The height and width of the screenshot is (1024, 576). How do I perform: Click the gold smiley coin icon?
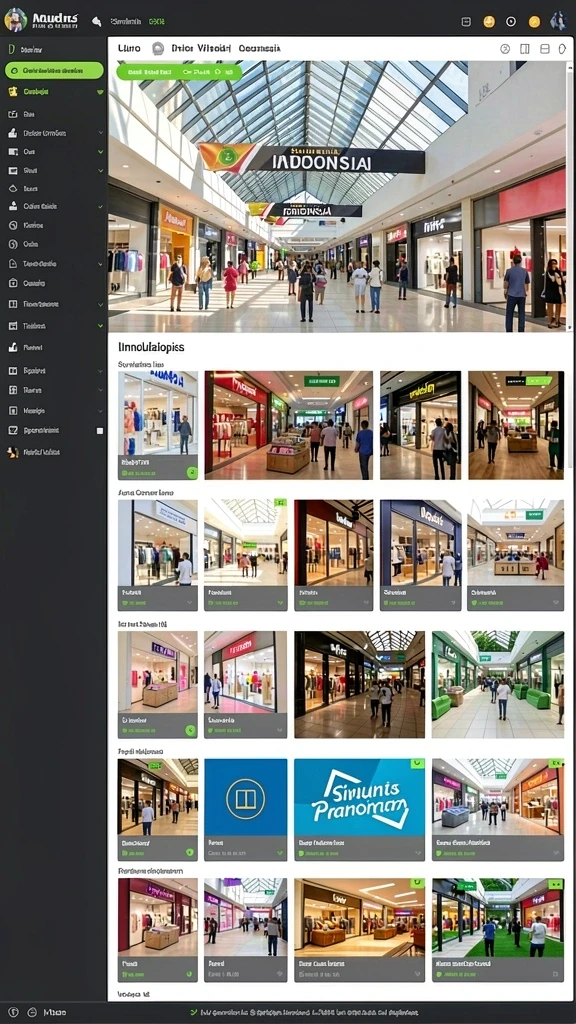click(488, 22)
